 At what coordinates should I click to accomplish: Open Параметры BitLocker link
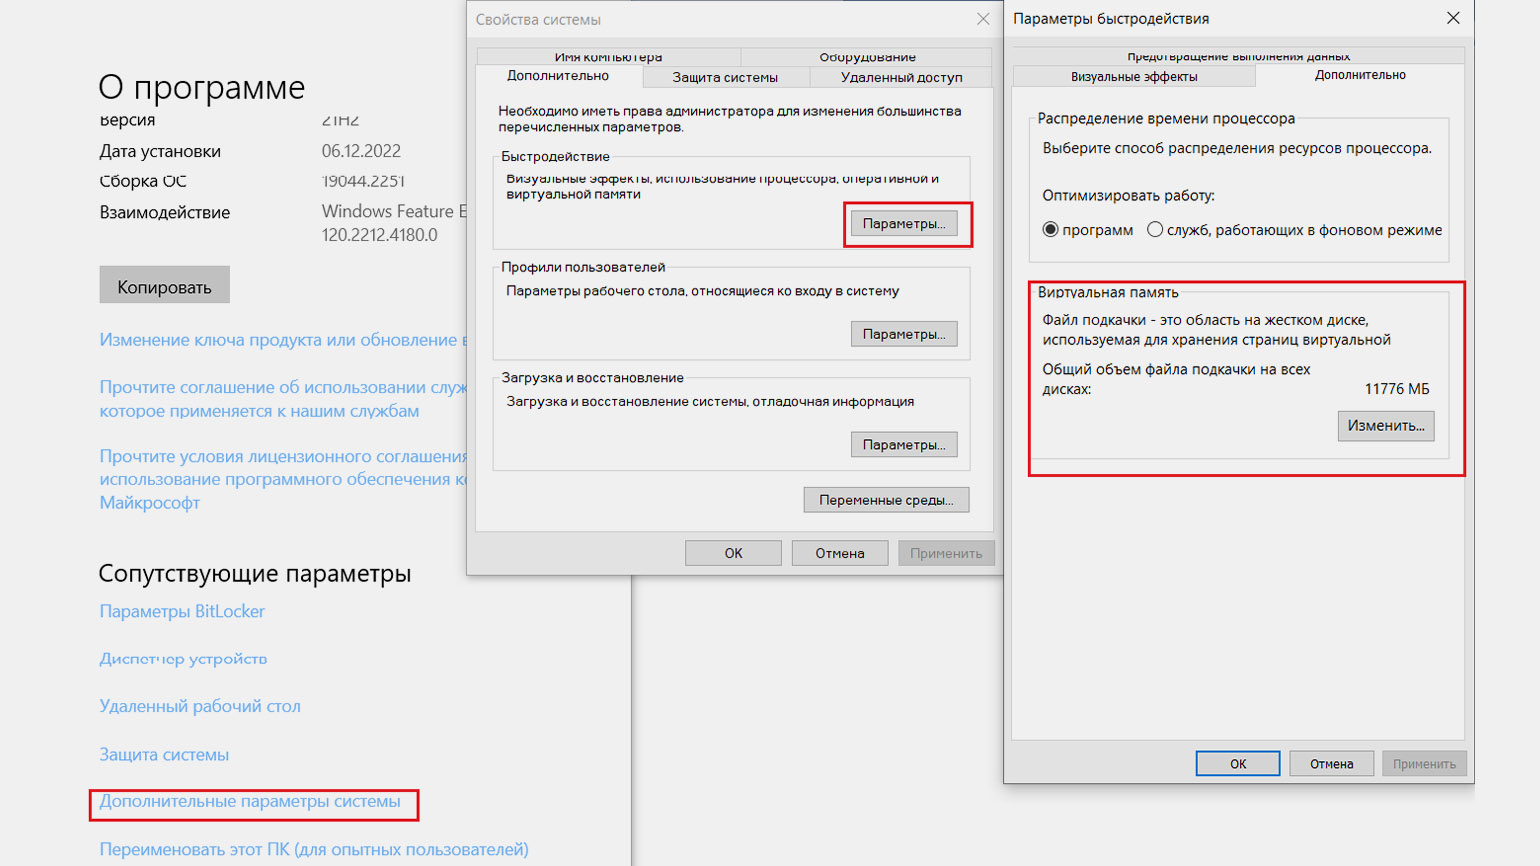(182, 611)
